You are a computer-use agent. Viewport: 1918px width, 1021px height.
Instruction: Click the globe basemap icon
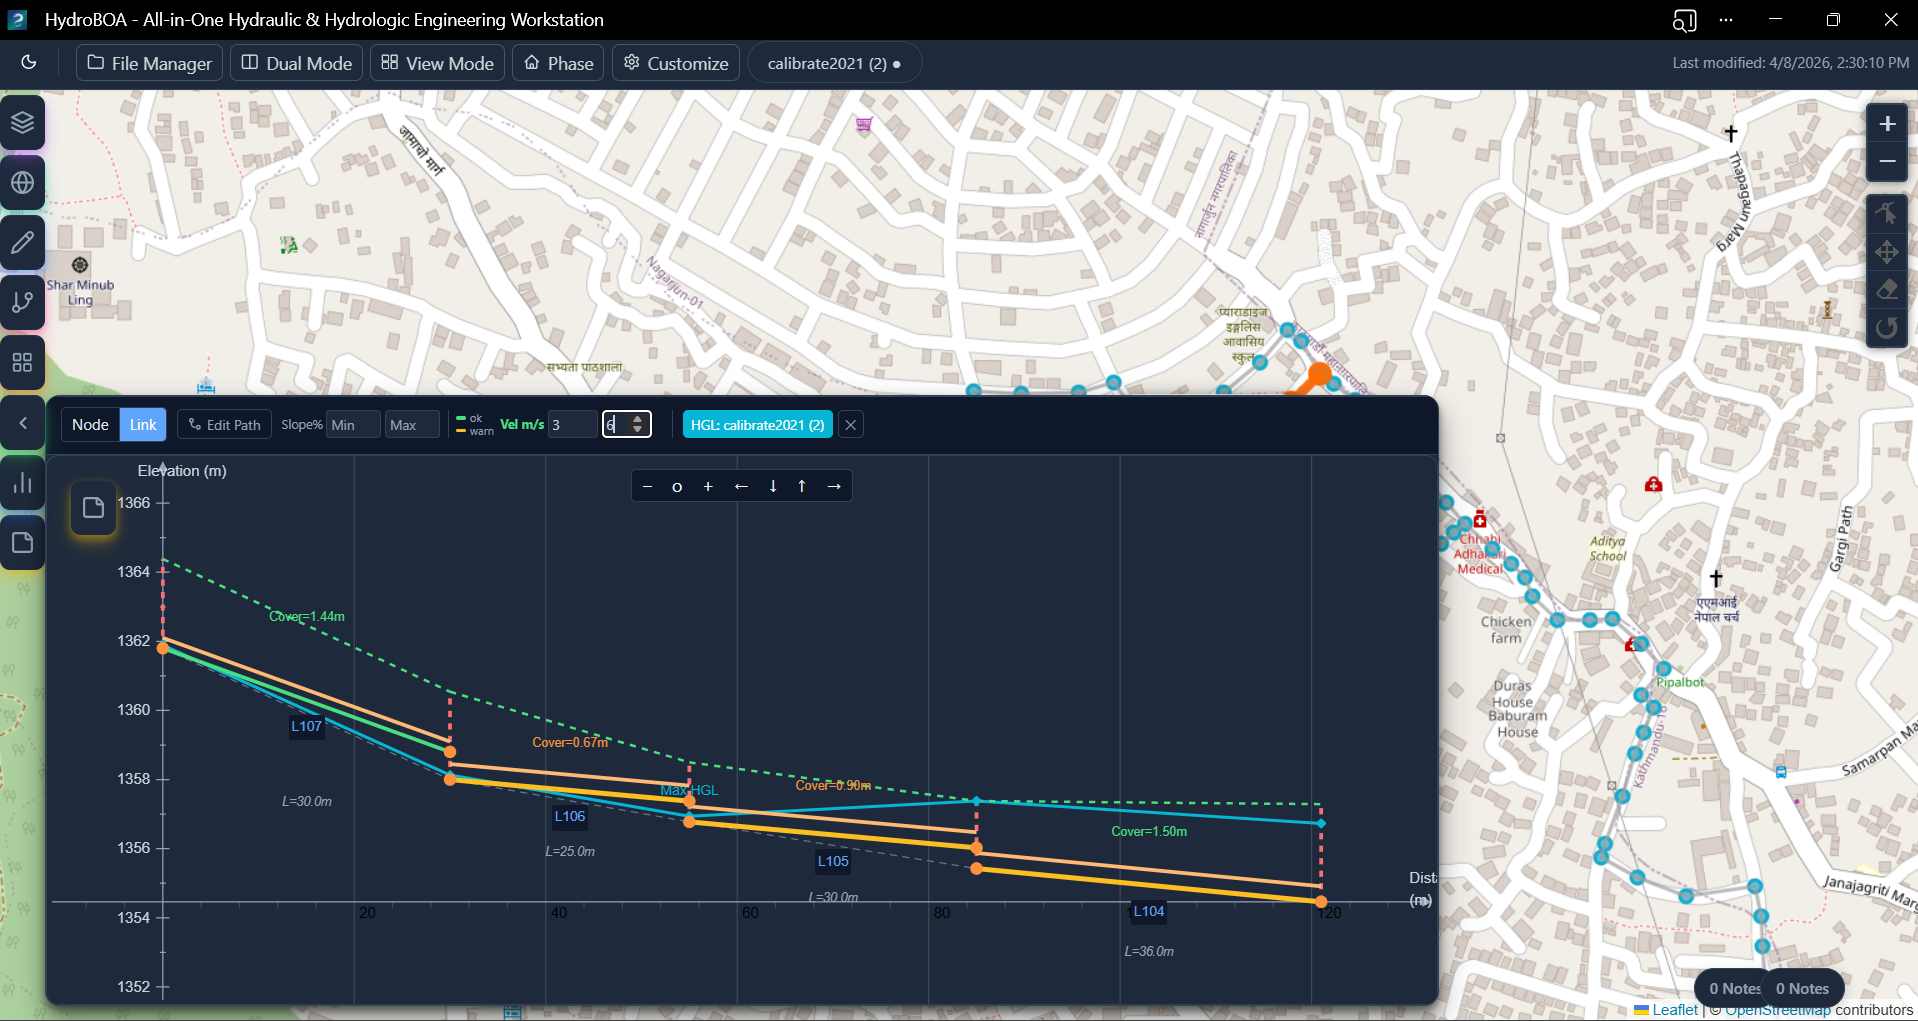tap(22, 183)
